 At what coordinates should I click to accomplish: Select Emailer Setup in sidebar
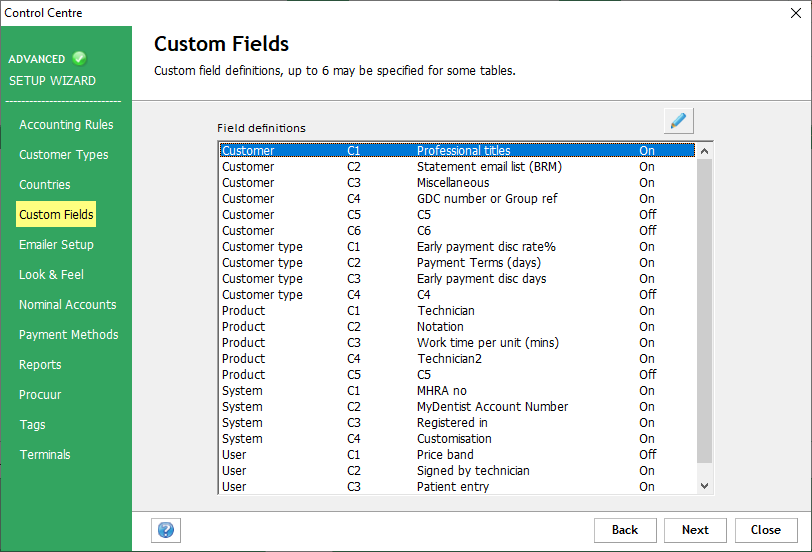56,245
